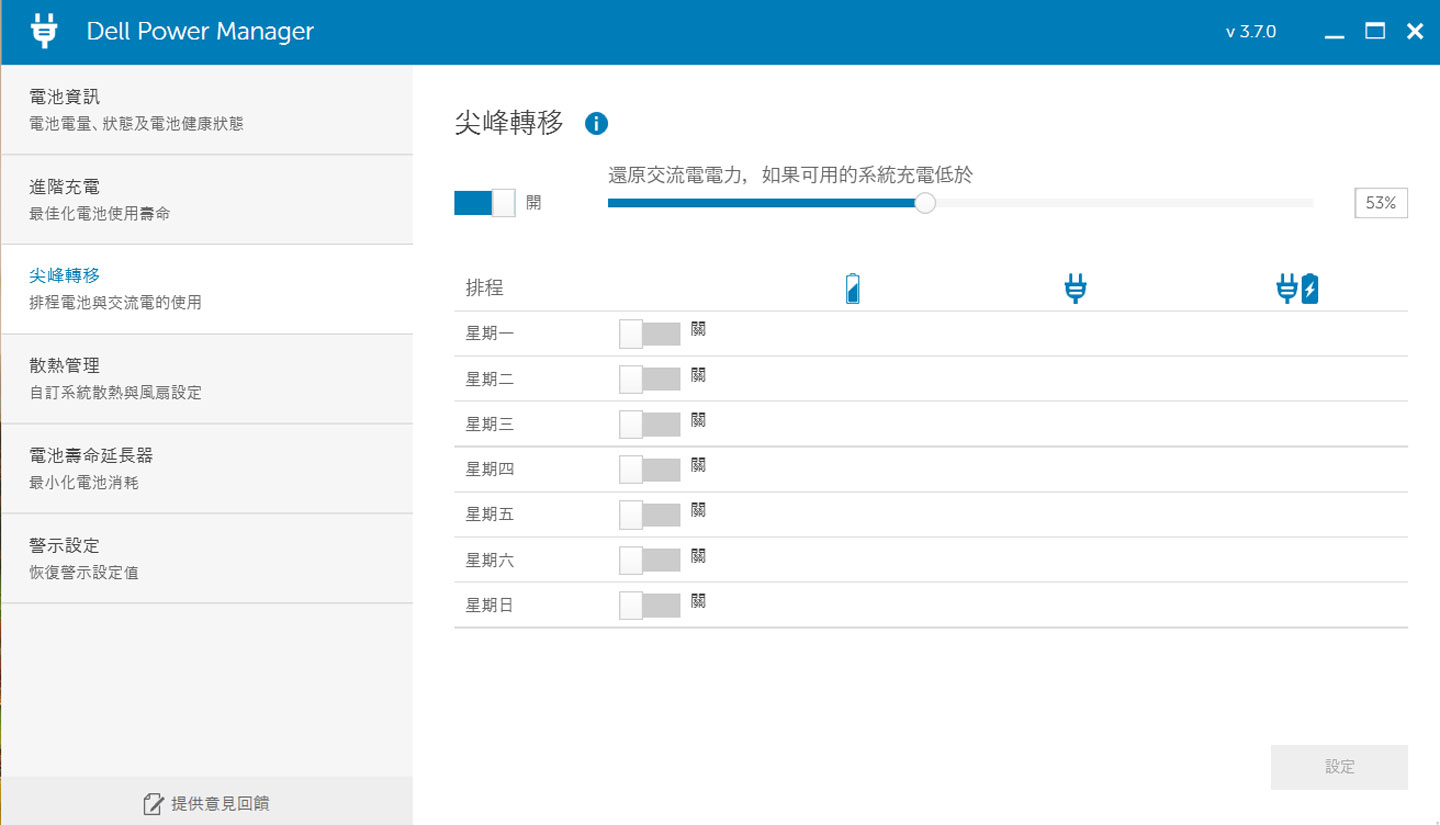Click the 53% threshold value field
1440x825 pixels.
coord(1380,202)
